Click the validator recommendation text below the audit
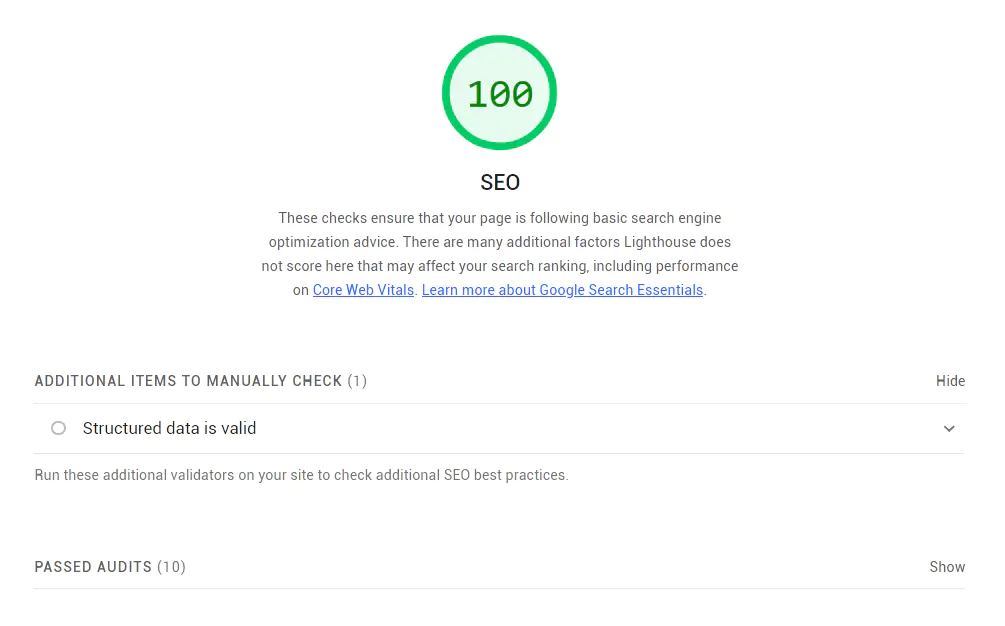The image size is (1005, 626). coord(302,475)
